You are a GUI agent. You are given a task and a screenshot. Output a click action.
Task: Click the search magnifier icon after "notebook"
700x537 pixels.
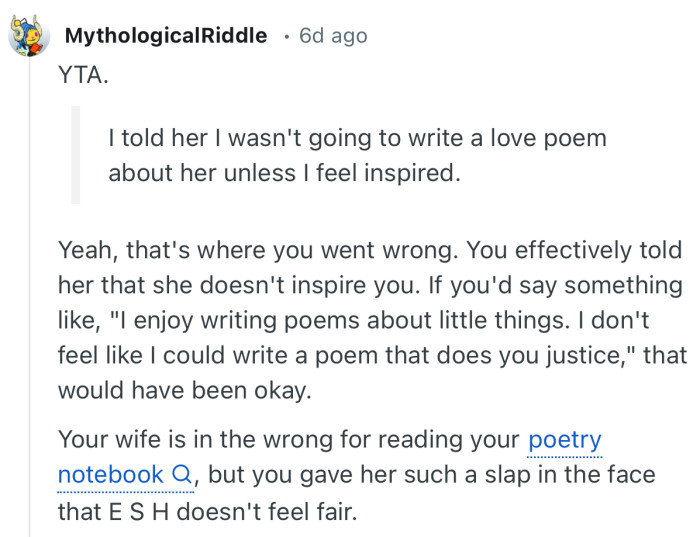click(x=181, y=474)
